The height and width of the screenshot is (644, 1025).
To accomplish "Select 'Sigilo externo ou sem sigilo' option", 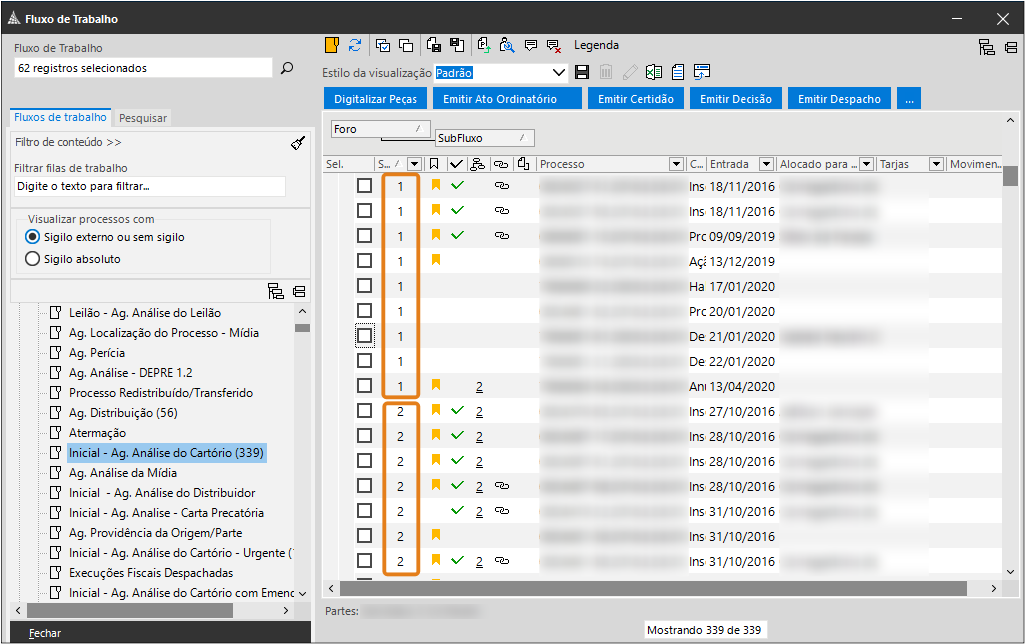I will tap(33, 237).
